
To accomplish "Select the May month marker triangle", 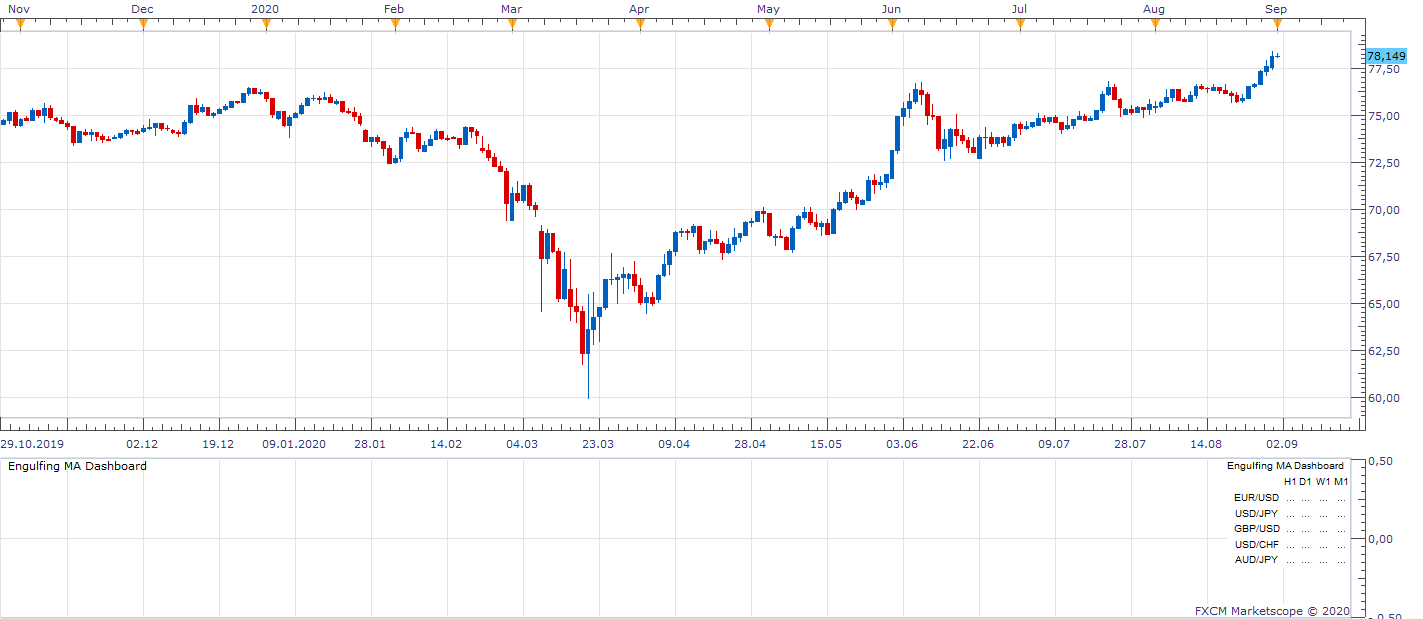I will point(768,25).
